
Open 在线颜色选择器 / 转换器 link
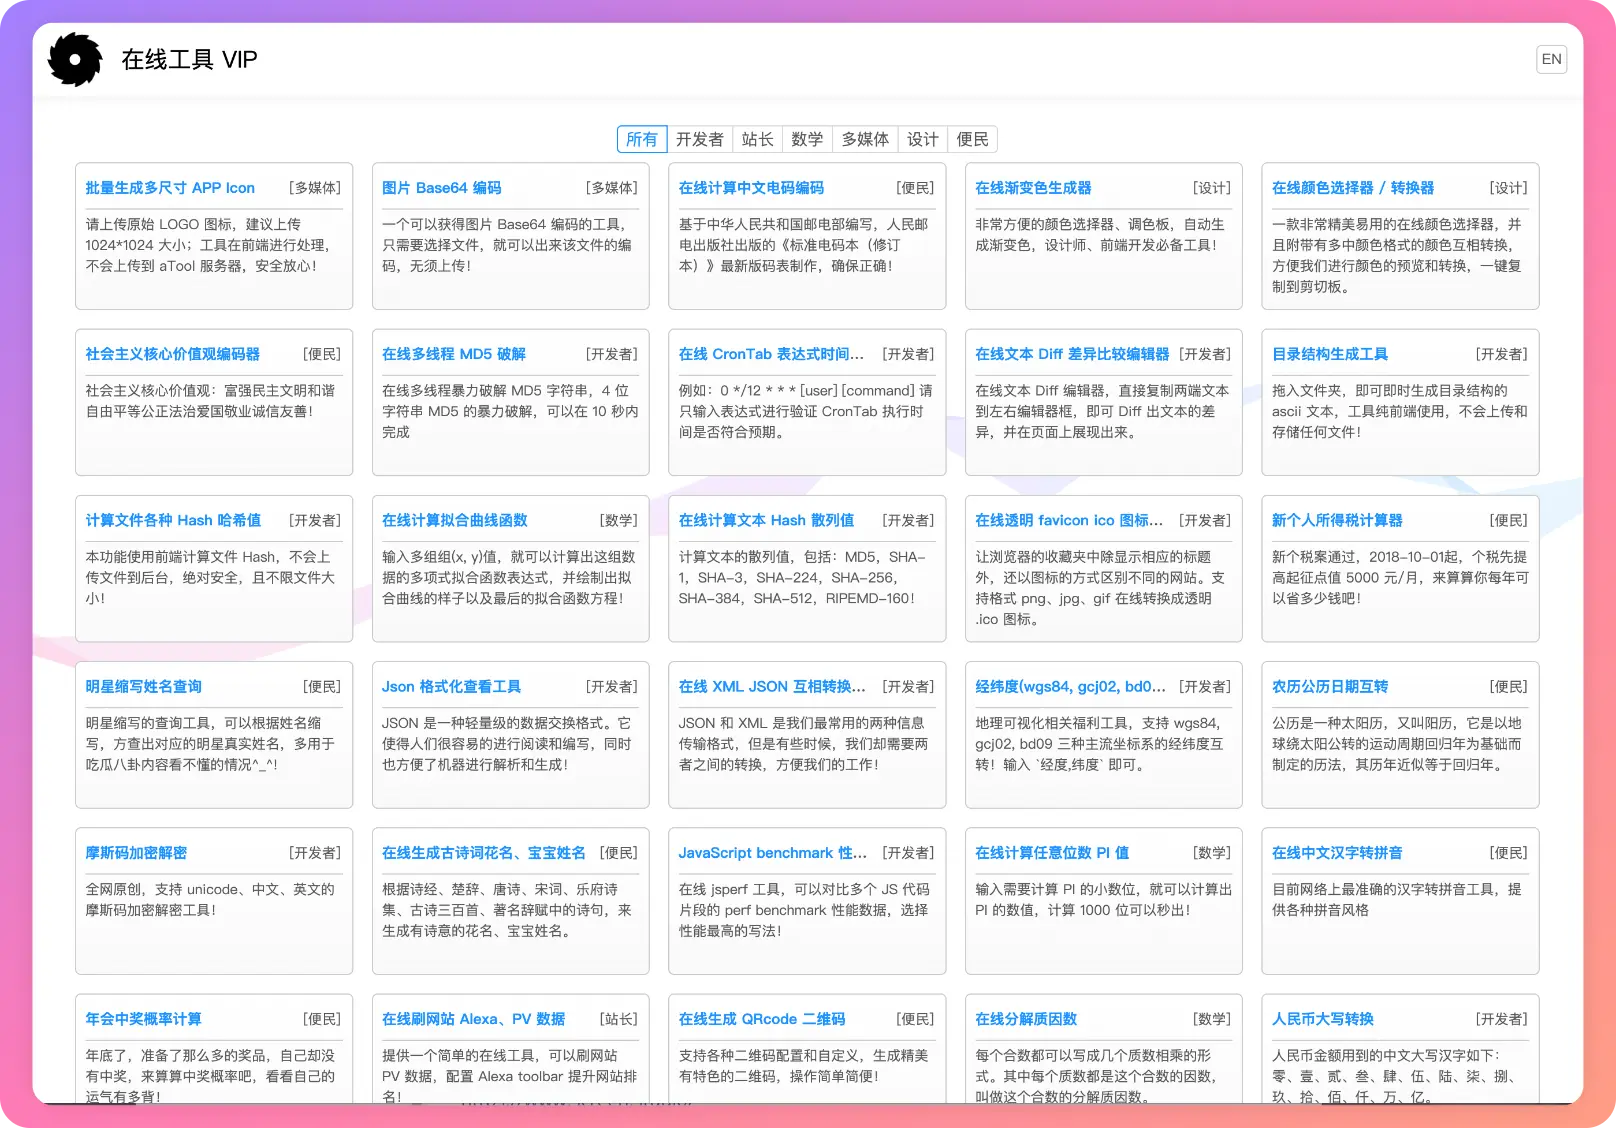(x=1352, y=188)
